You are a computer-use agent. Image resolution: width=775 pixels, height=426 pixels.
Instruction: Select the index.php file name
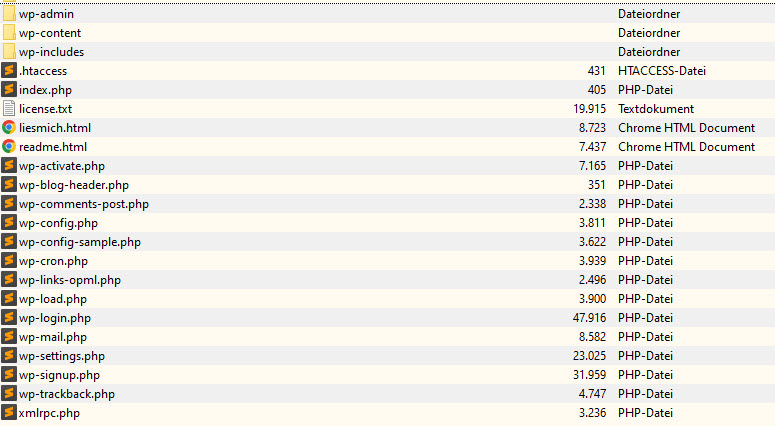45,90
